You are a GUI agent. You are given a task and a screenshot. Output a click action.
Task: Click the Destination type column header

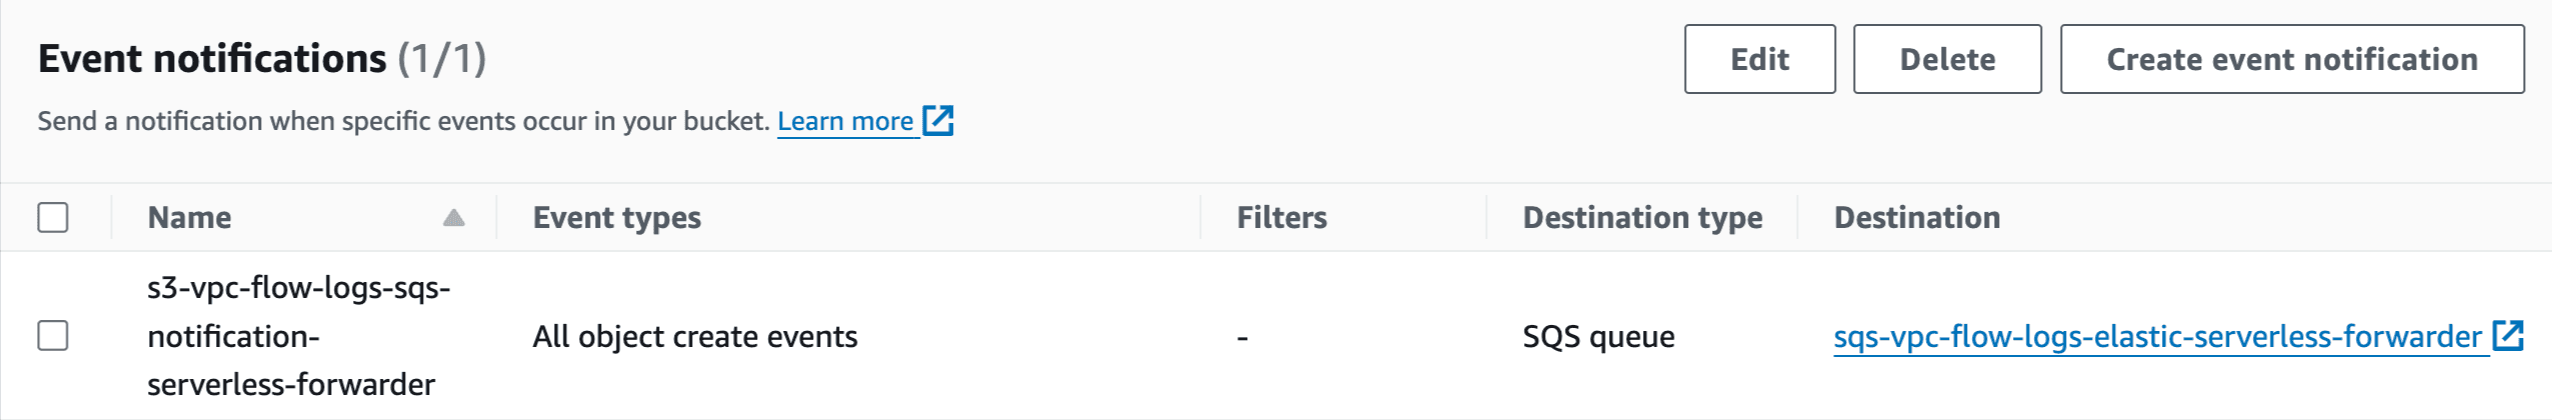pyautogui.click(x=1642, y=217)
